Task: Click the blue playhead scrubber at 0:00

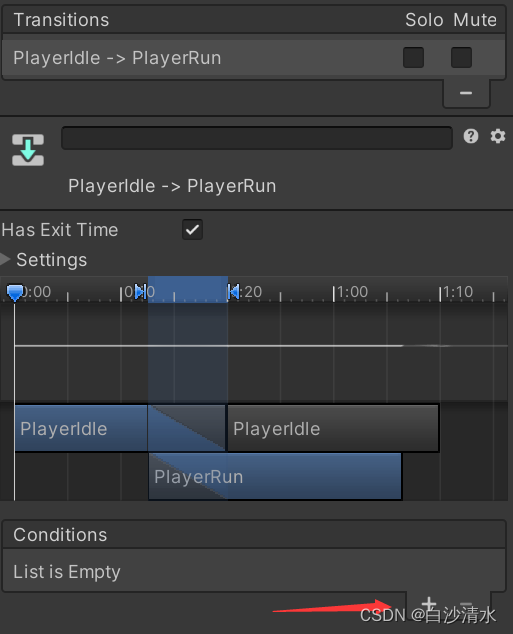Action: [15, 292]
